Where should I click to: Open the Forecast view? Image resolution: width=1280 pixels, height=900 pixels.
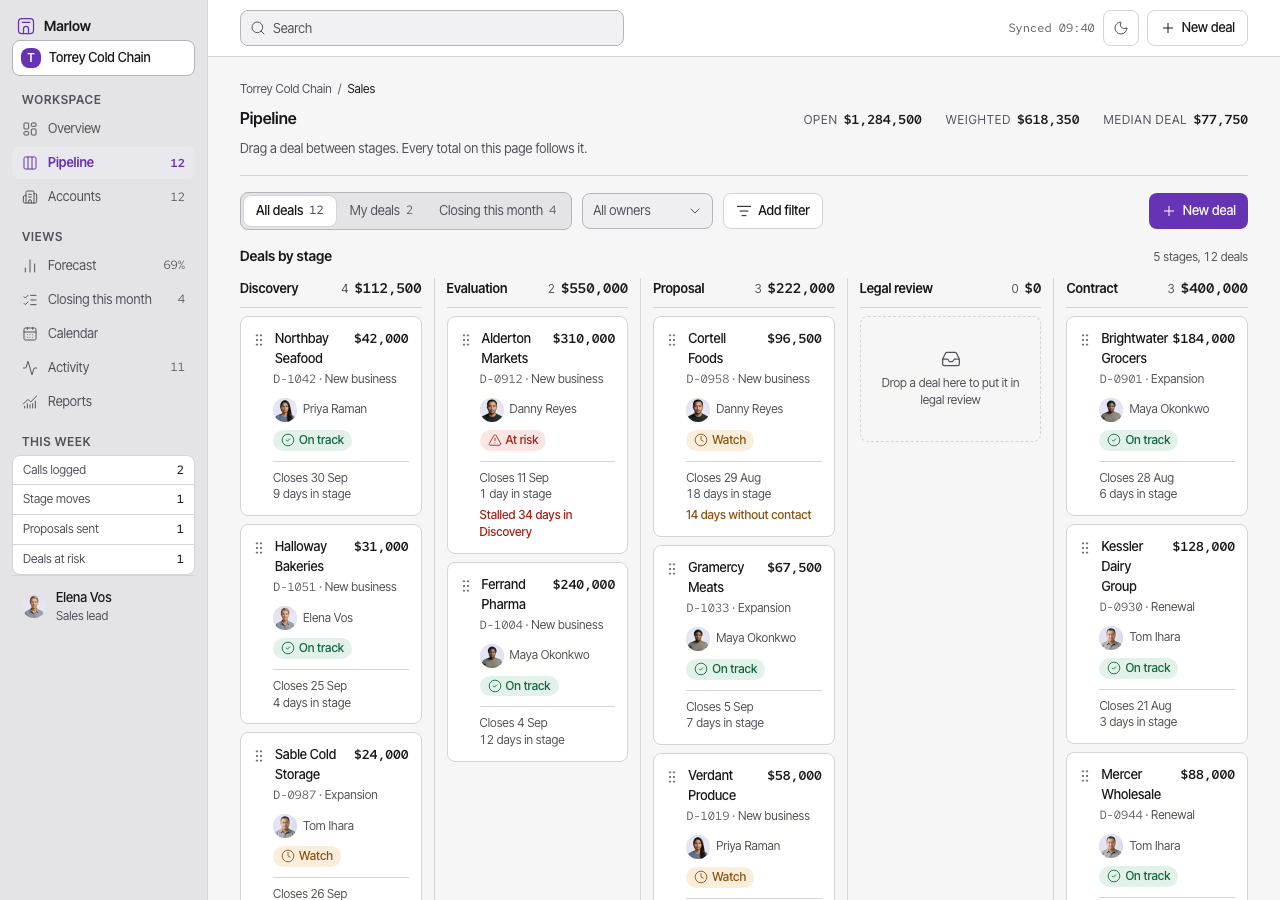(x=103, y=266)
